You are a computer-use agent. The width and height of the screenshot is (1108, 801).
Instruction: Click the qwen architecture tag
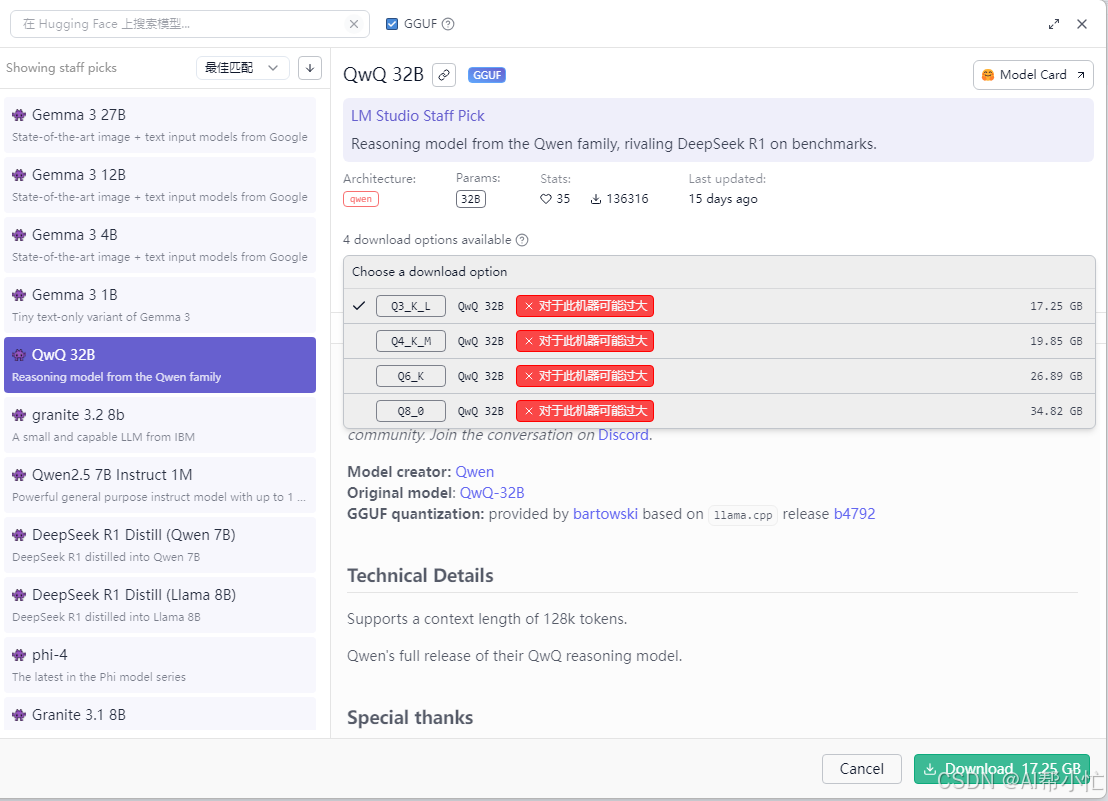click(361, 199)
